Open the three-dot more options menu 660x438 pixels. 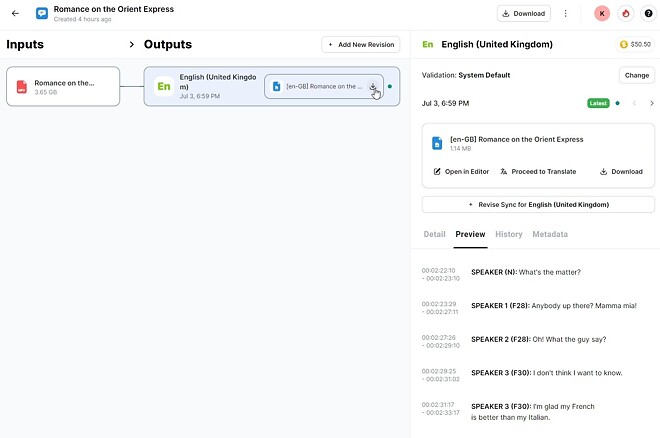(566, 14)
